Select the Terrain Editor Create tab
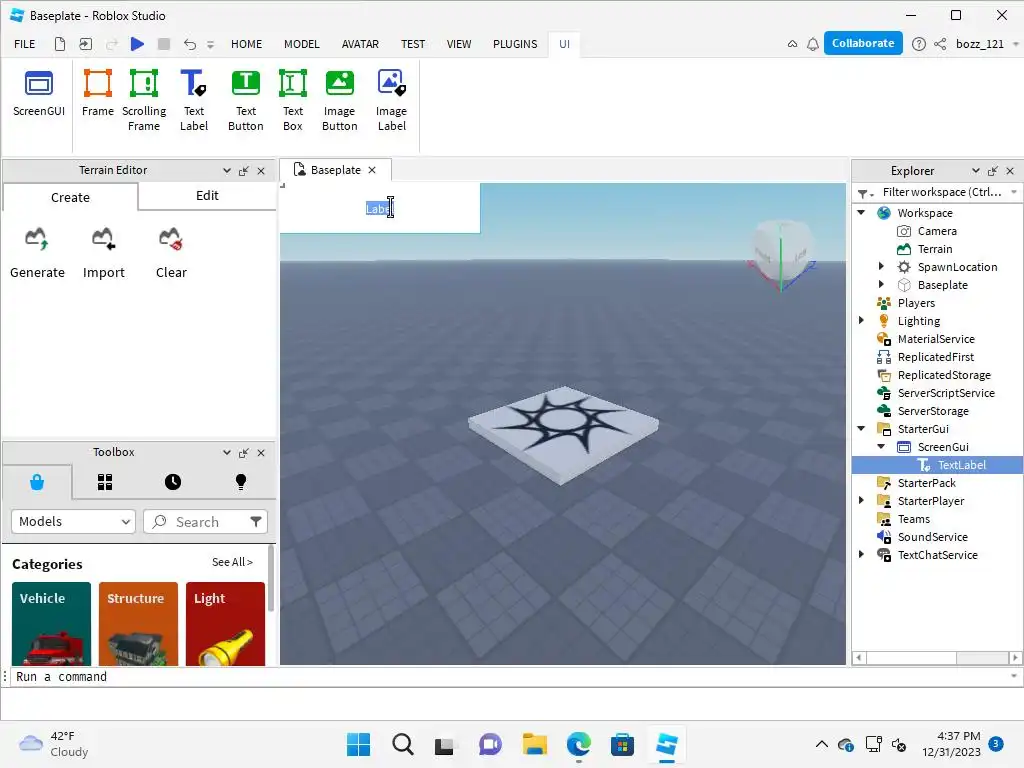Viewport: 1024px width, 768px height. point(70,197)
